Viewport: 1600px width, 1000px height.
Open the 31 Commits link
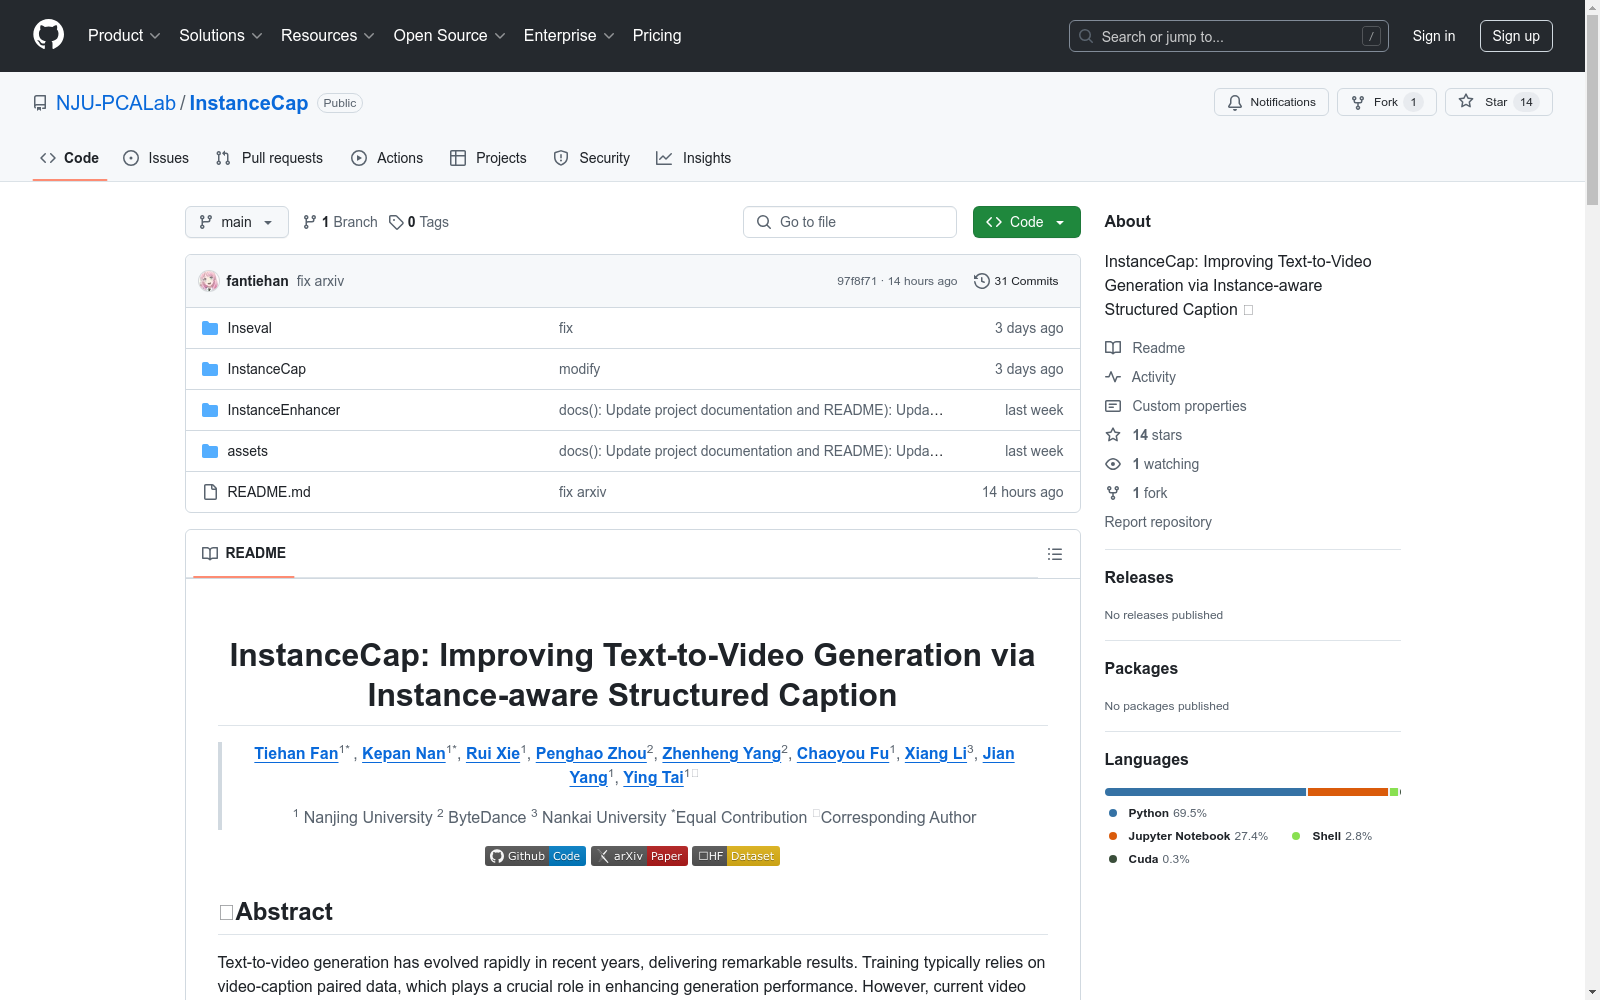click(x=1017, y=281)
